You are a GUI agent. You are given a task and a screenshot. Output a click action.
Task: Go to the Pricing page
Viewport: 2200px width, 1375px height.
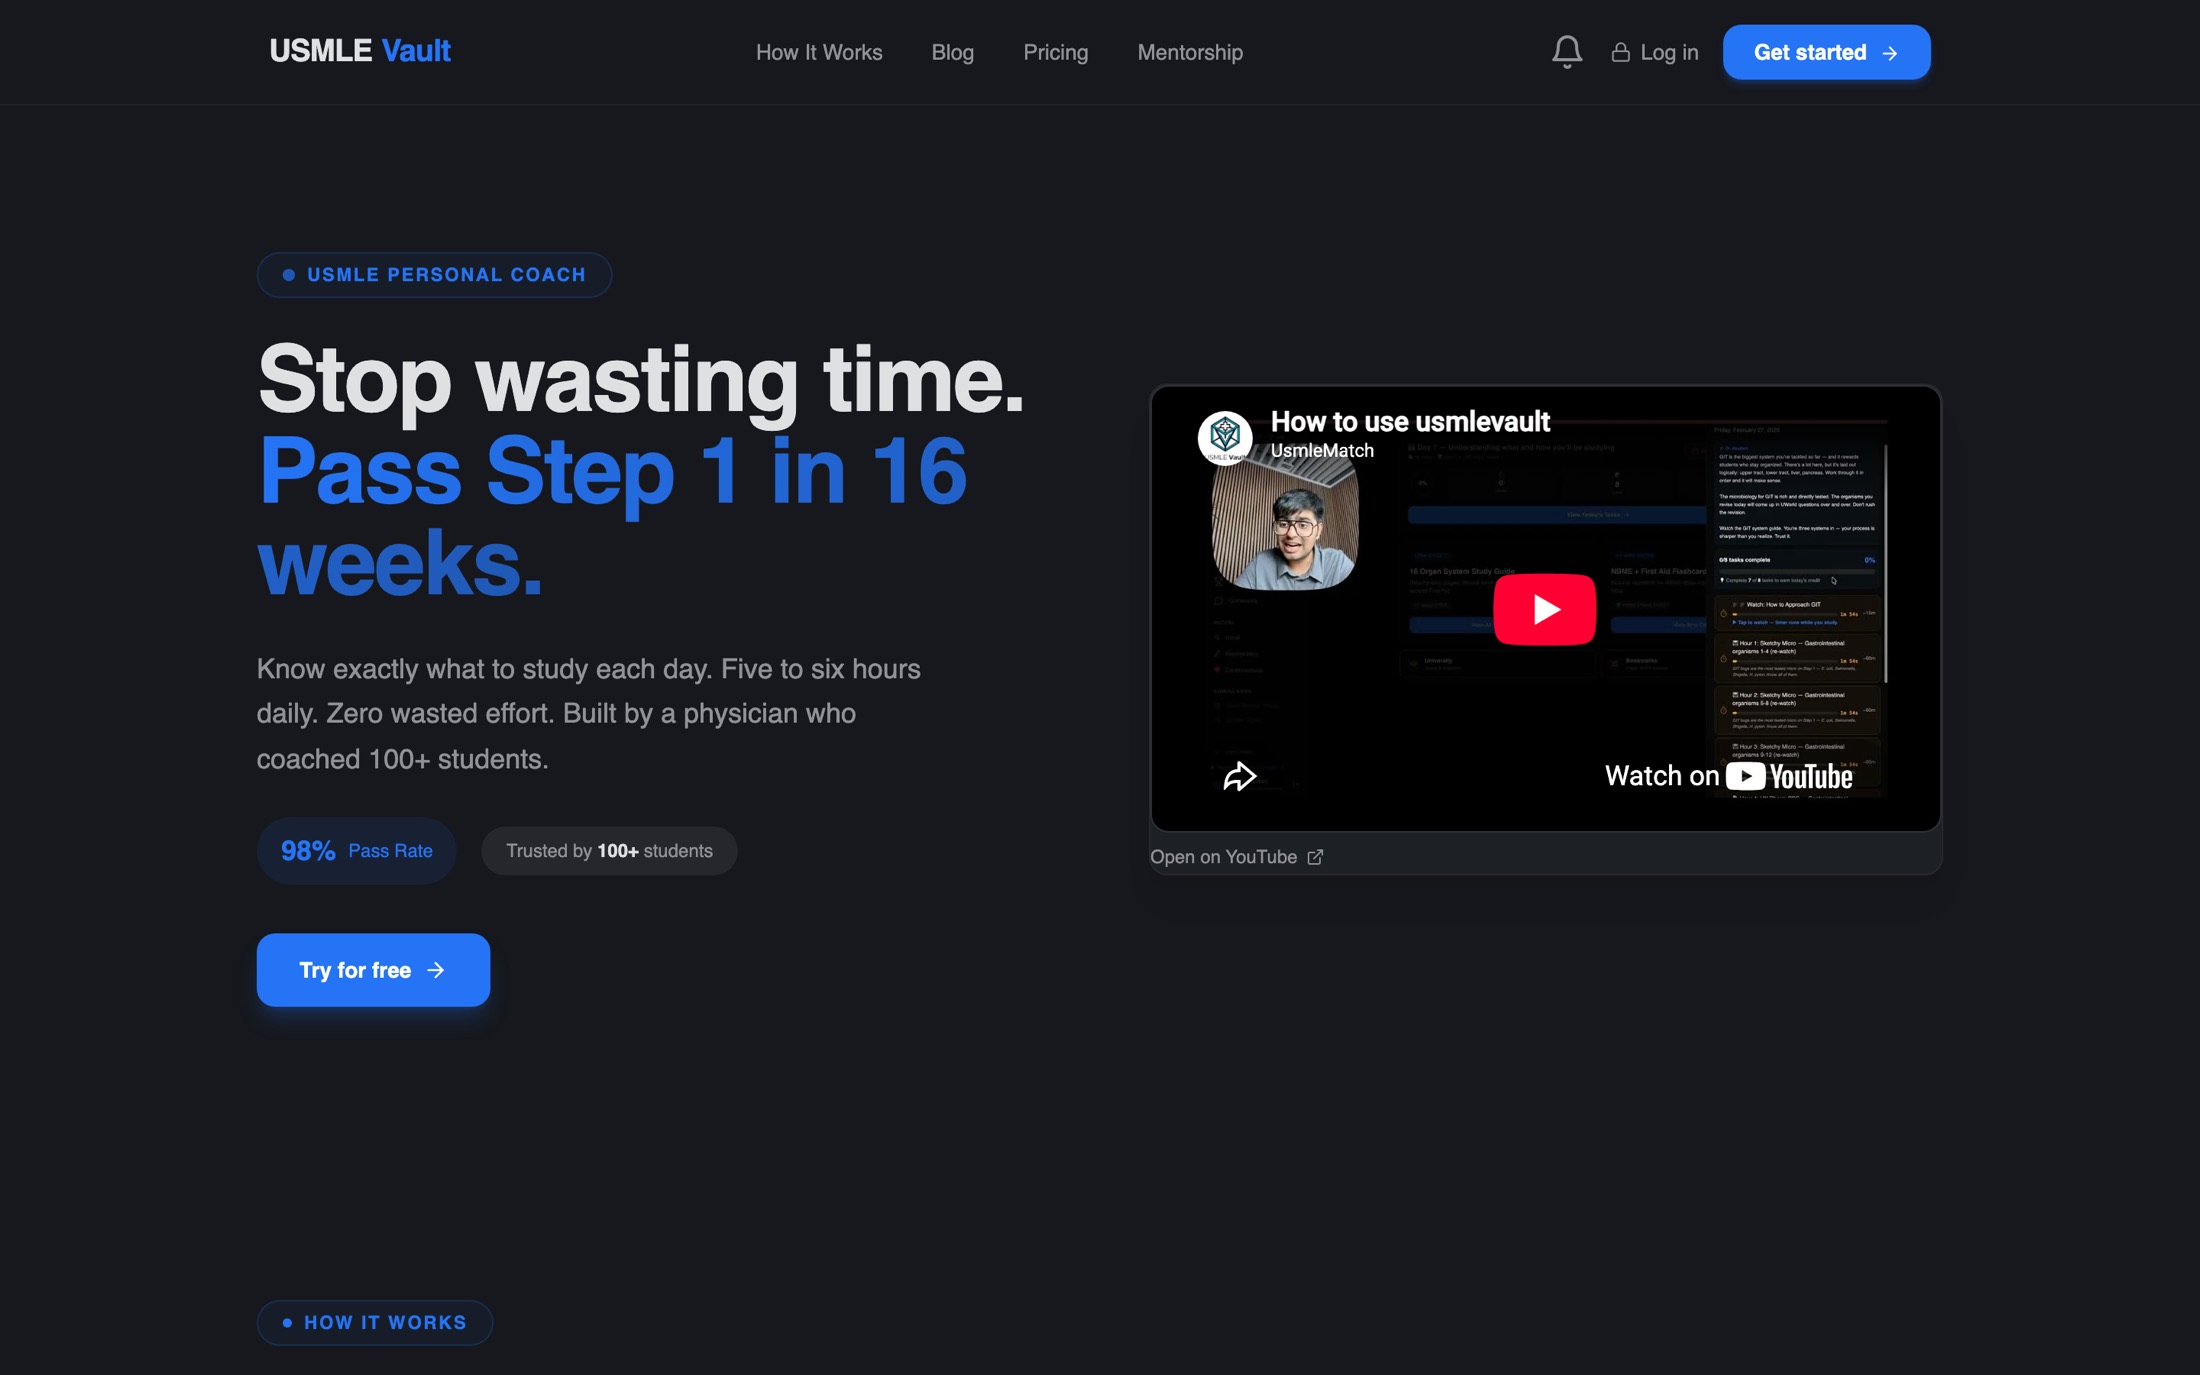1055,52
